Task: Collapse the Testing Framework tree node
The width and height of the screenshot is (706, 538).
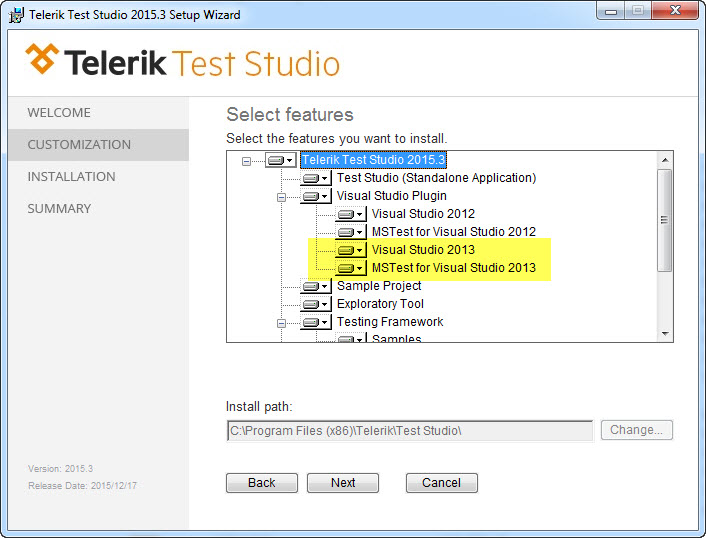Action: click(x=282, y=322)
